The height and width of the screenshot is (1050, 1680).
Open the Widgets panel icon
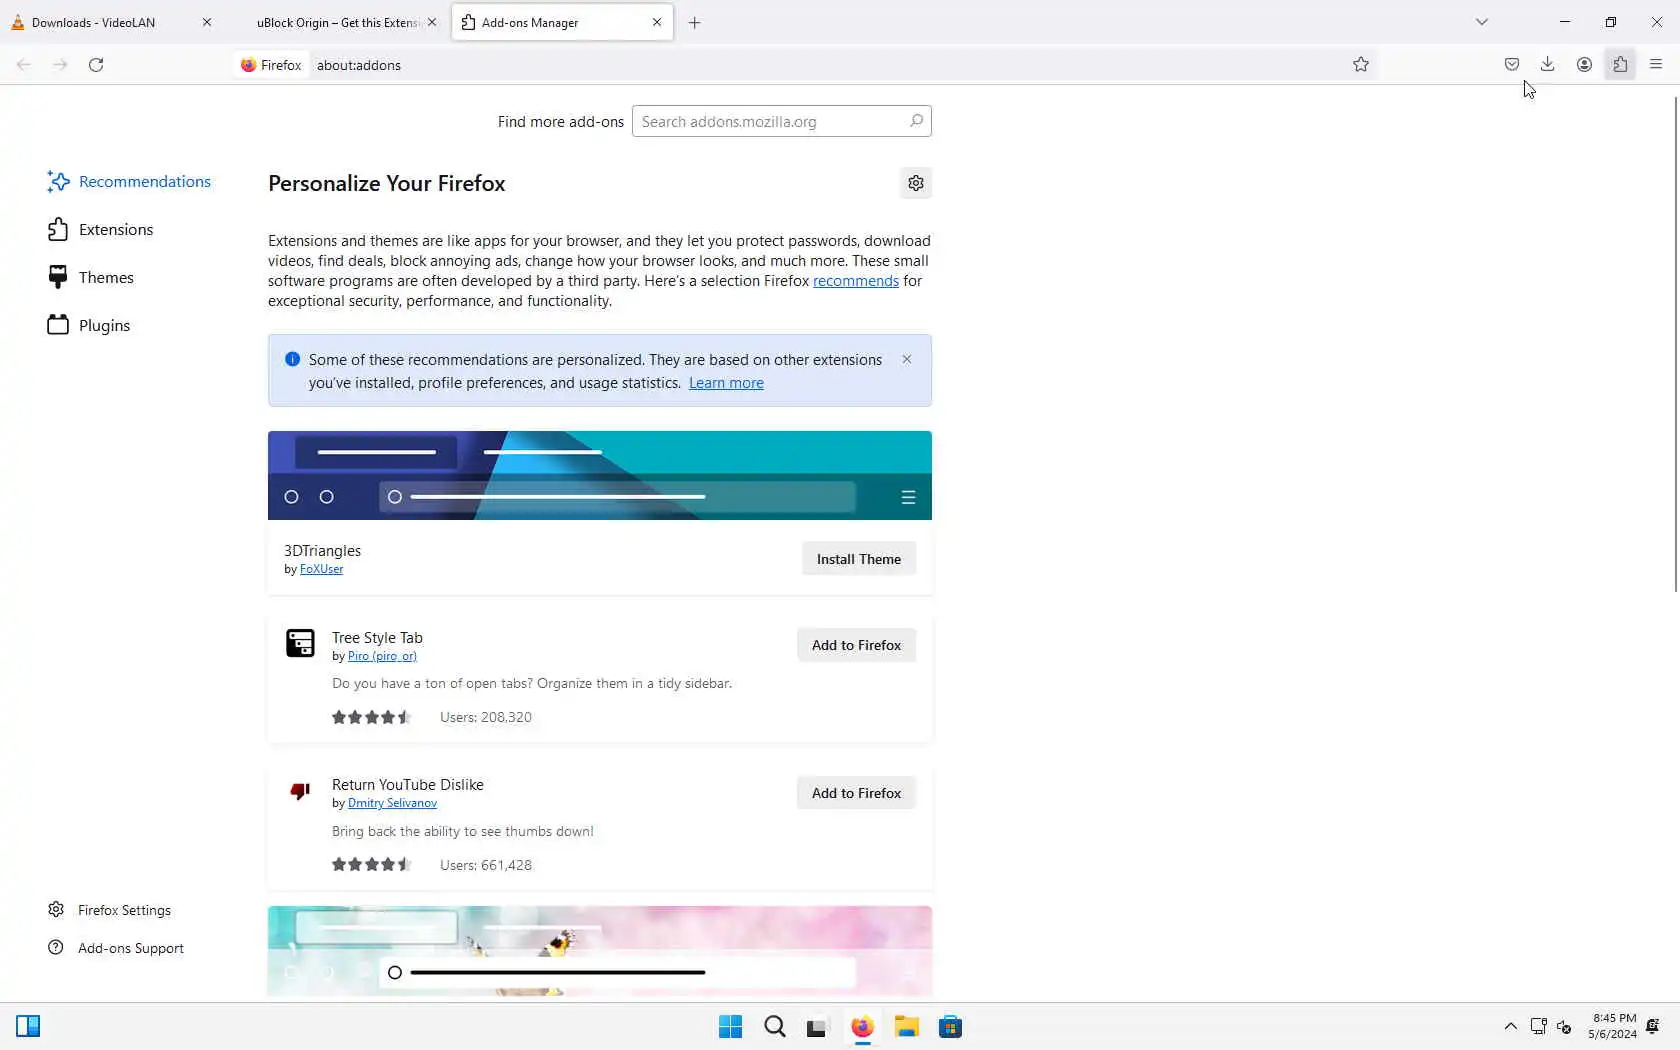[x=28, y=1027]
